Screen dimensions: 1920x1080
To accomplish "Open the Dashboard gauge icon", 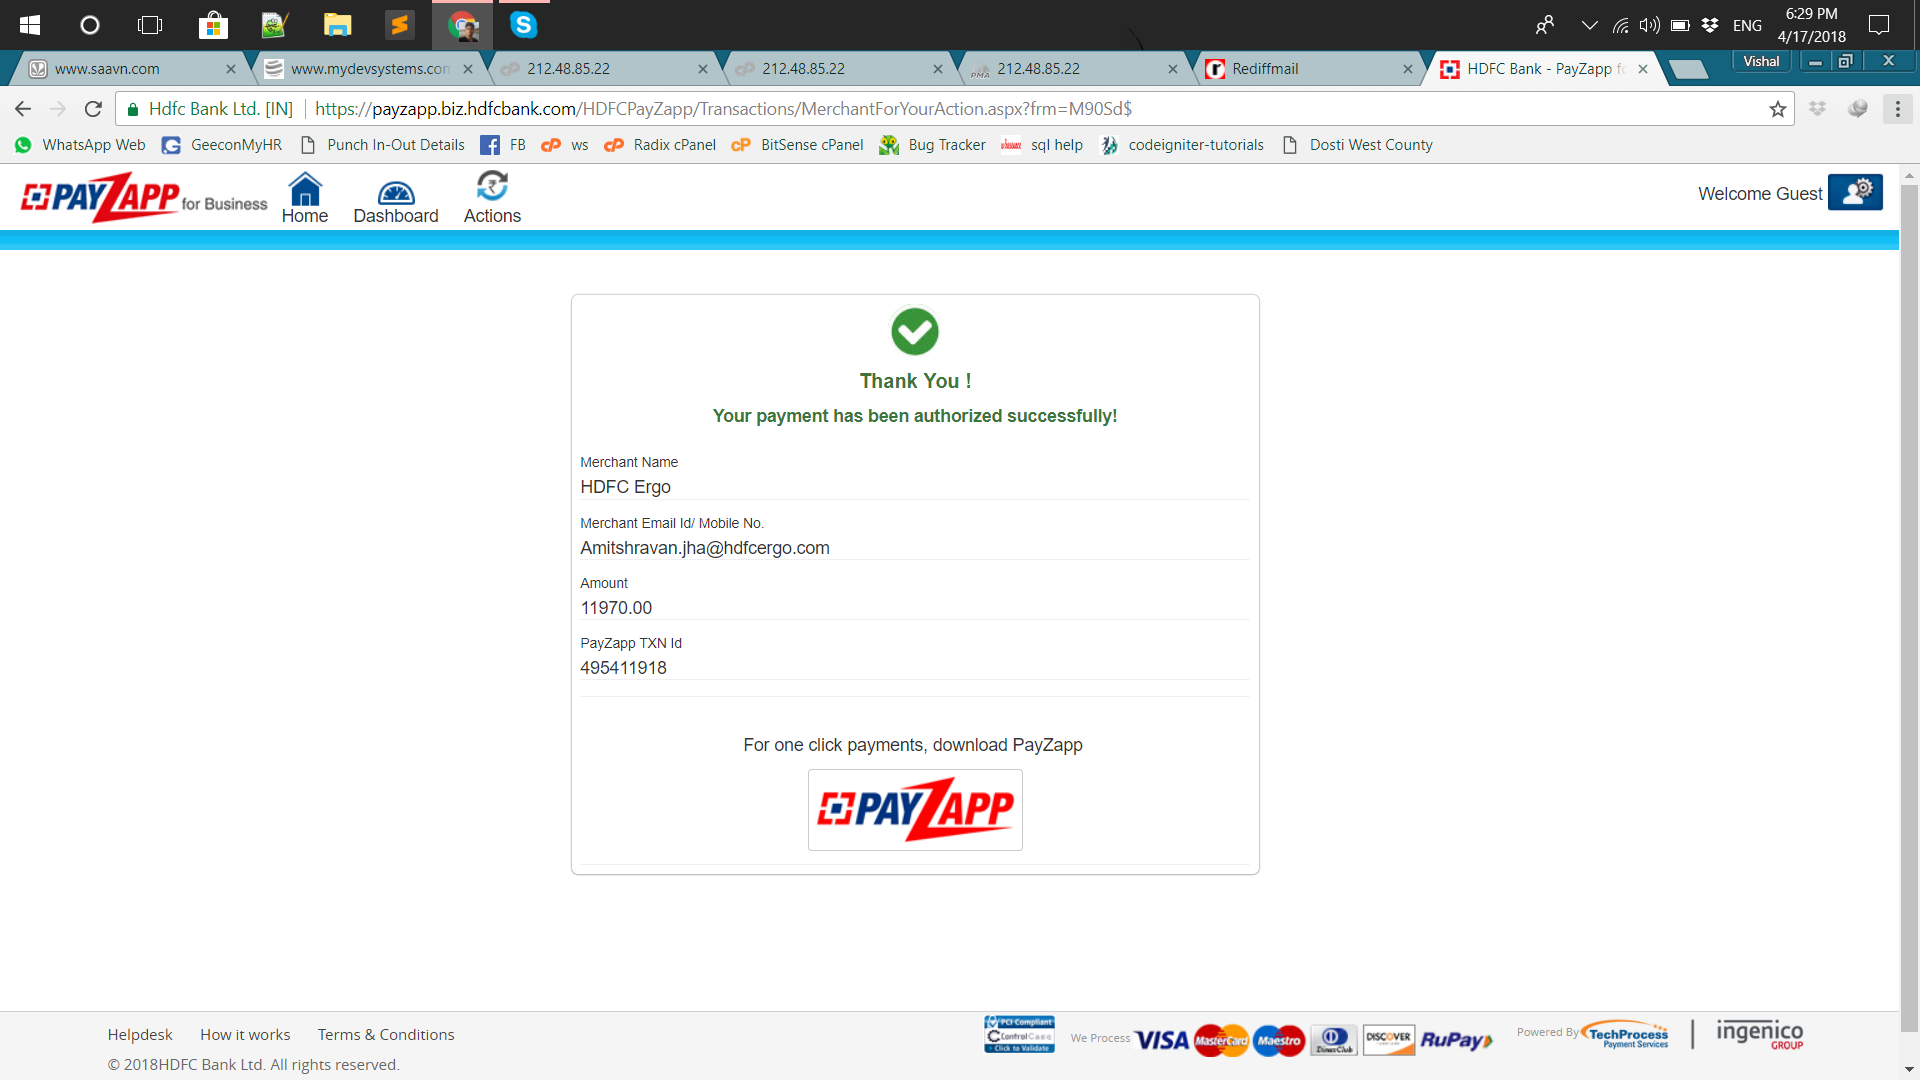I will click(x=396, y=192).
